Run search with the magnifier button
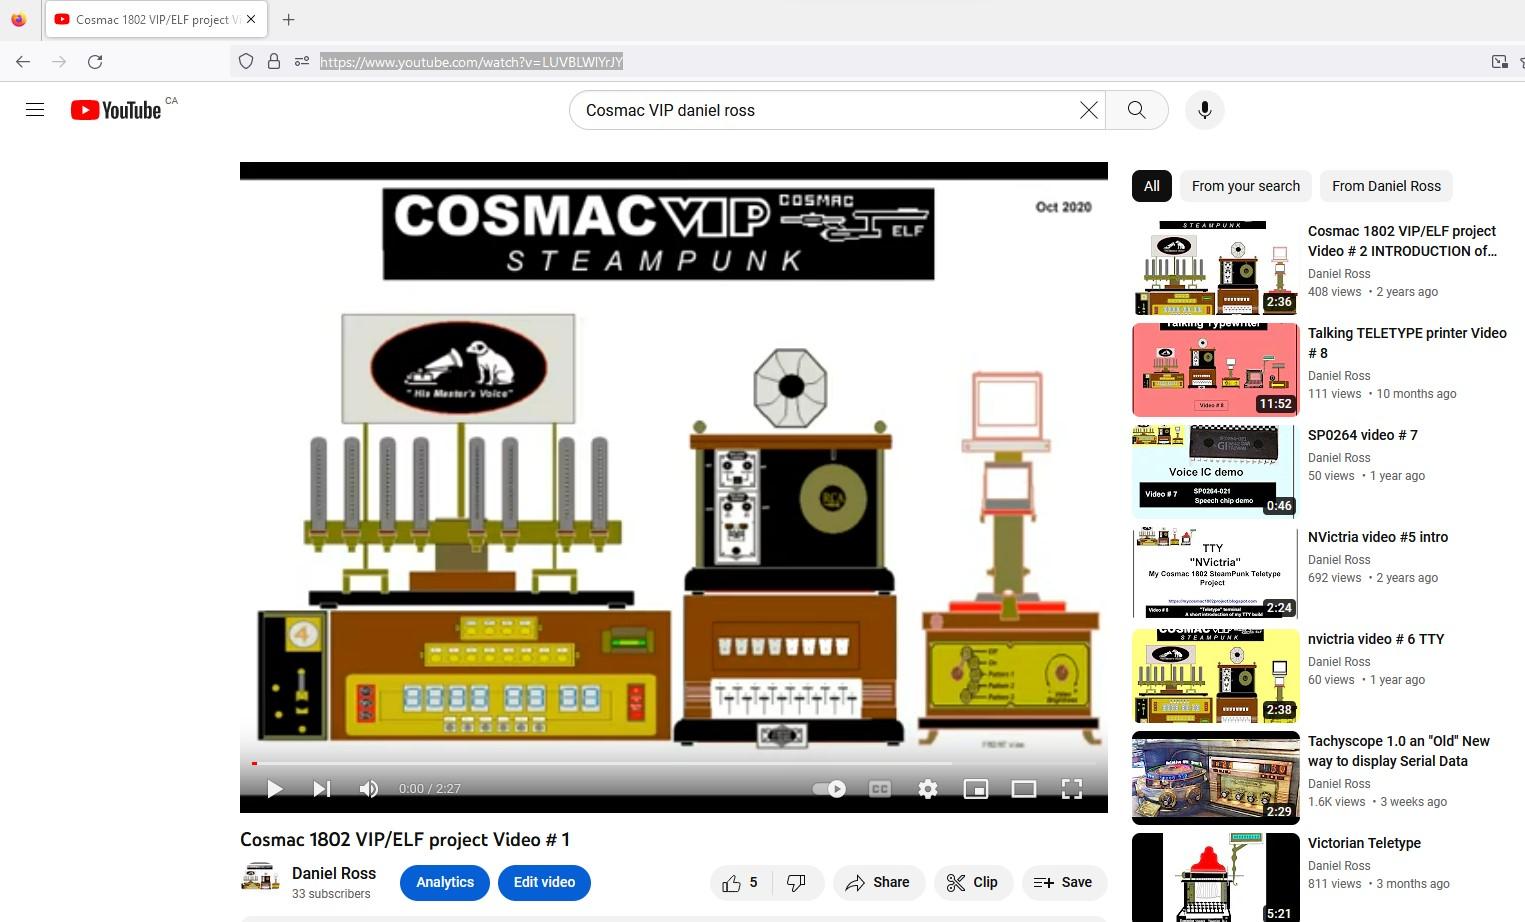This screenshot has width=1525, height=922. coord(1137,110)
